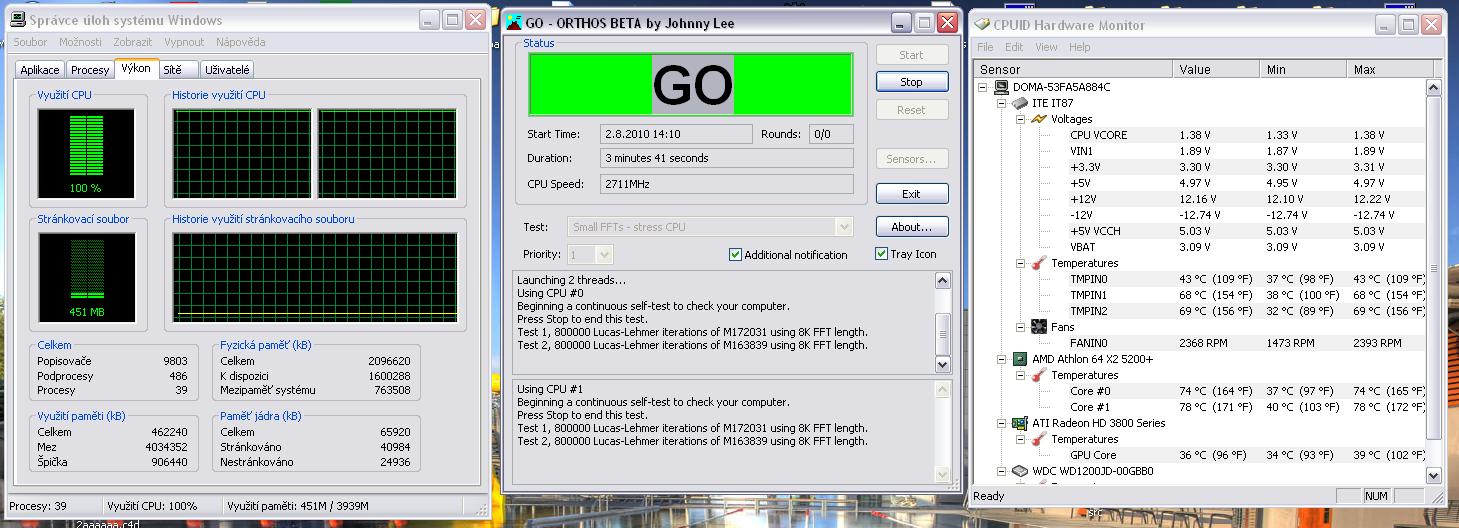Screen dimensions: 1459x528
Task: Open the Nápověda menu
Action: coord(241,42)
